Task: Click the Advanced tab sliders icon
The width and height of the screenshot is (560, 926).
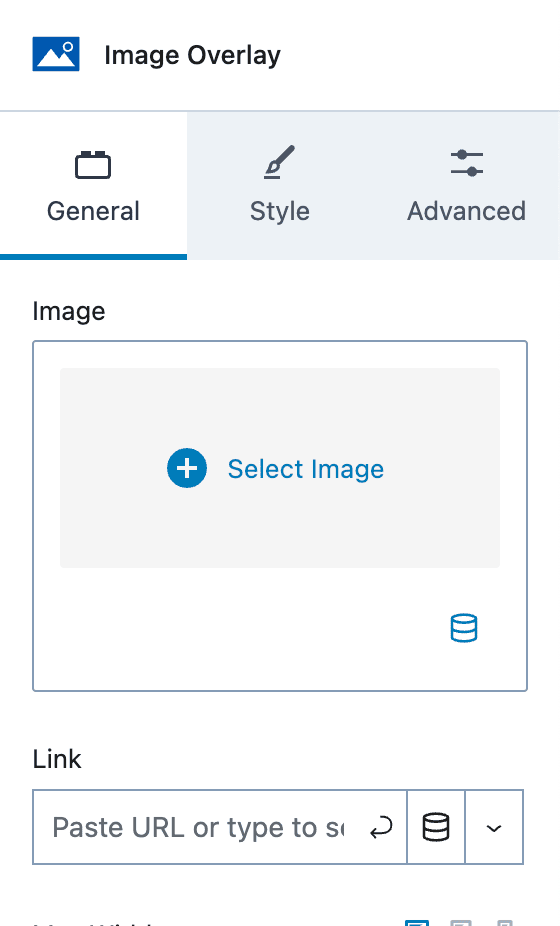Action: tap(467, 163)
